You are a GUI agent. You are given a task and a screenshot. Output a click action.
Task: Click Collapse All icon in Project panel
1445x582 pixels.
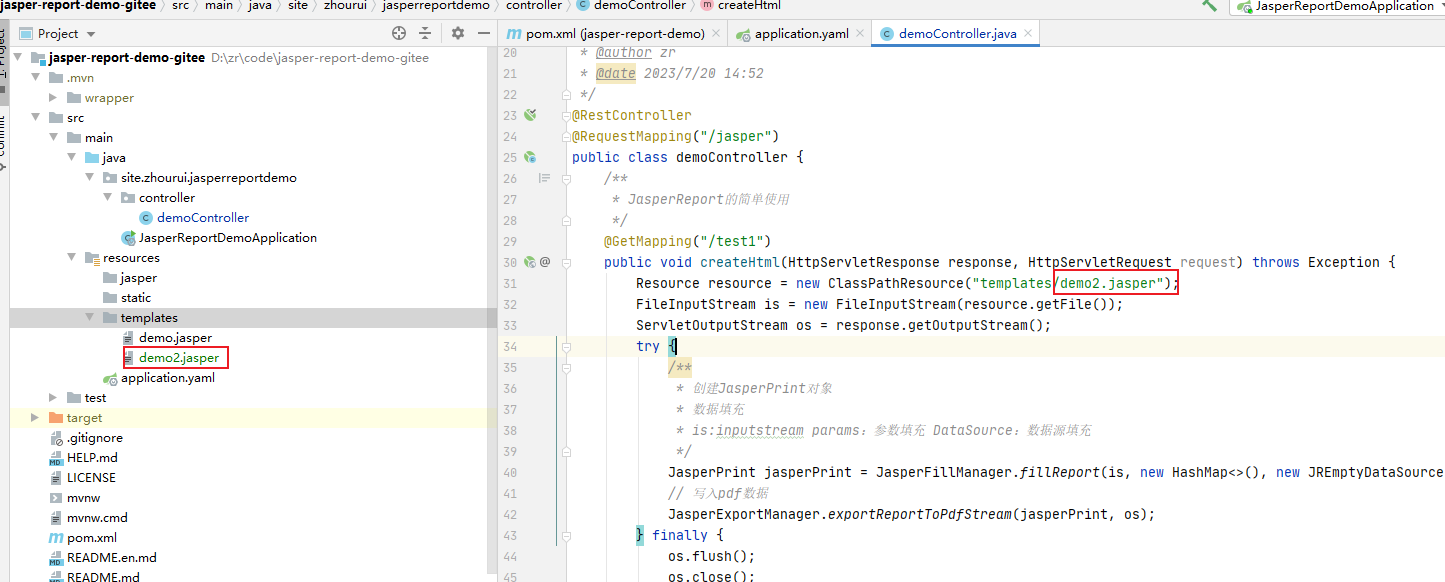click(x=424, y=33)
